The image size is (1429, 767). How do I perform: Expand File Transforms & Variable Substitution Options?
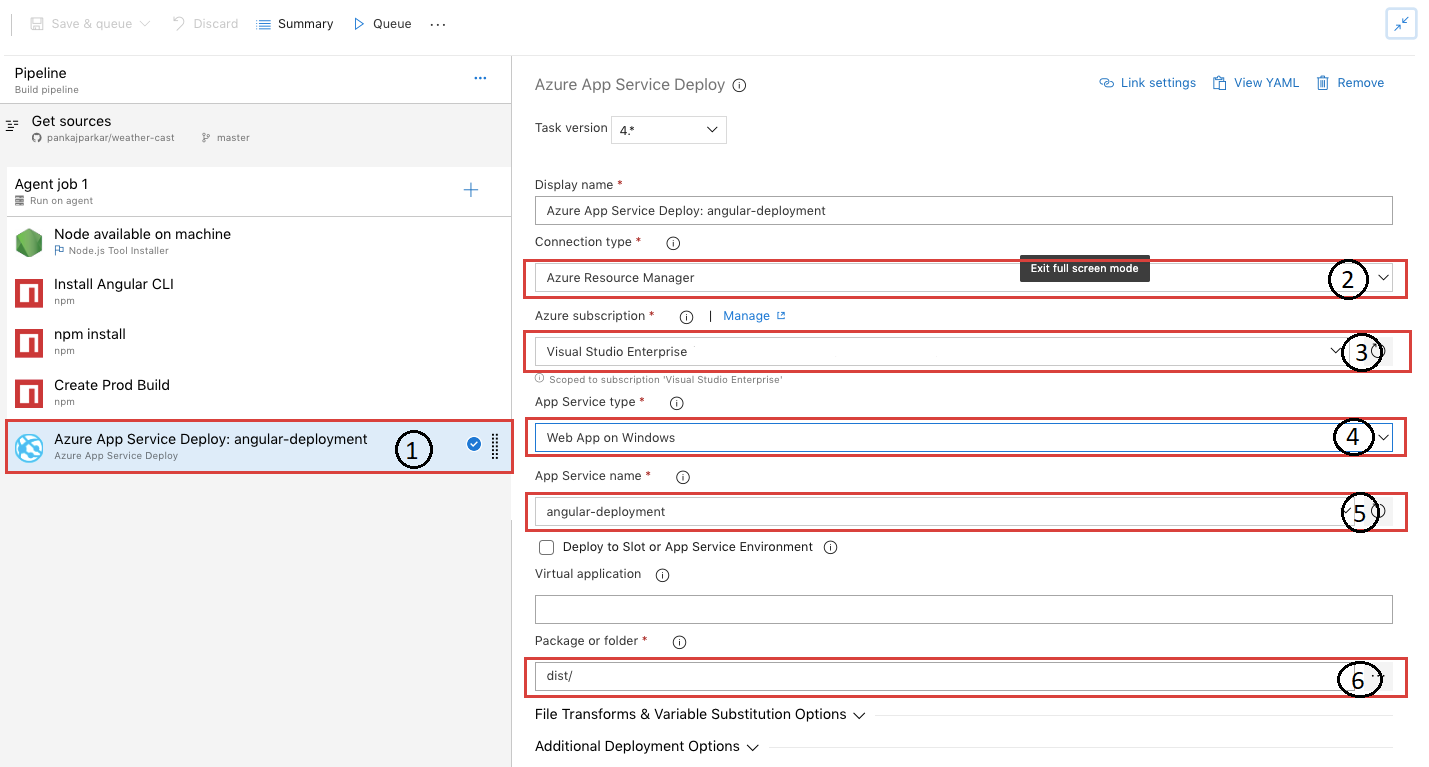[857, 714]
